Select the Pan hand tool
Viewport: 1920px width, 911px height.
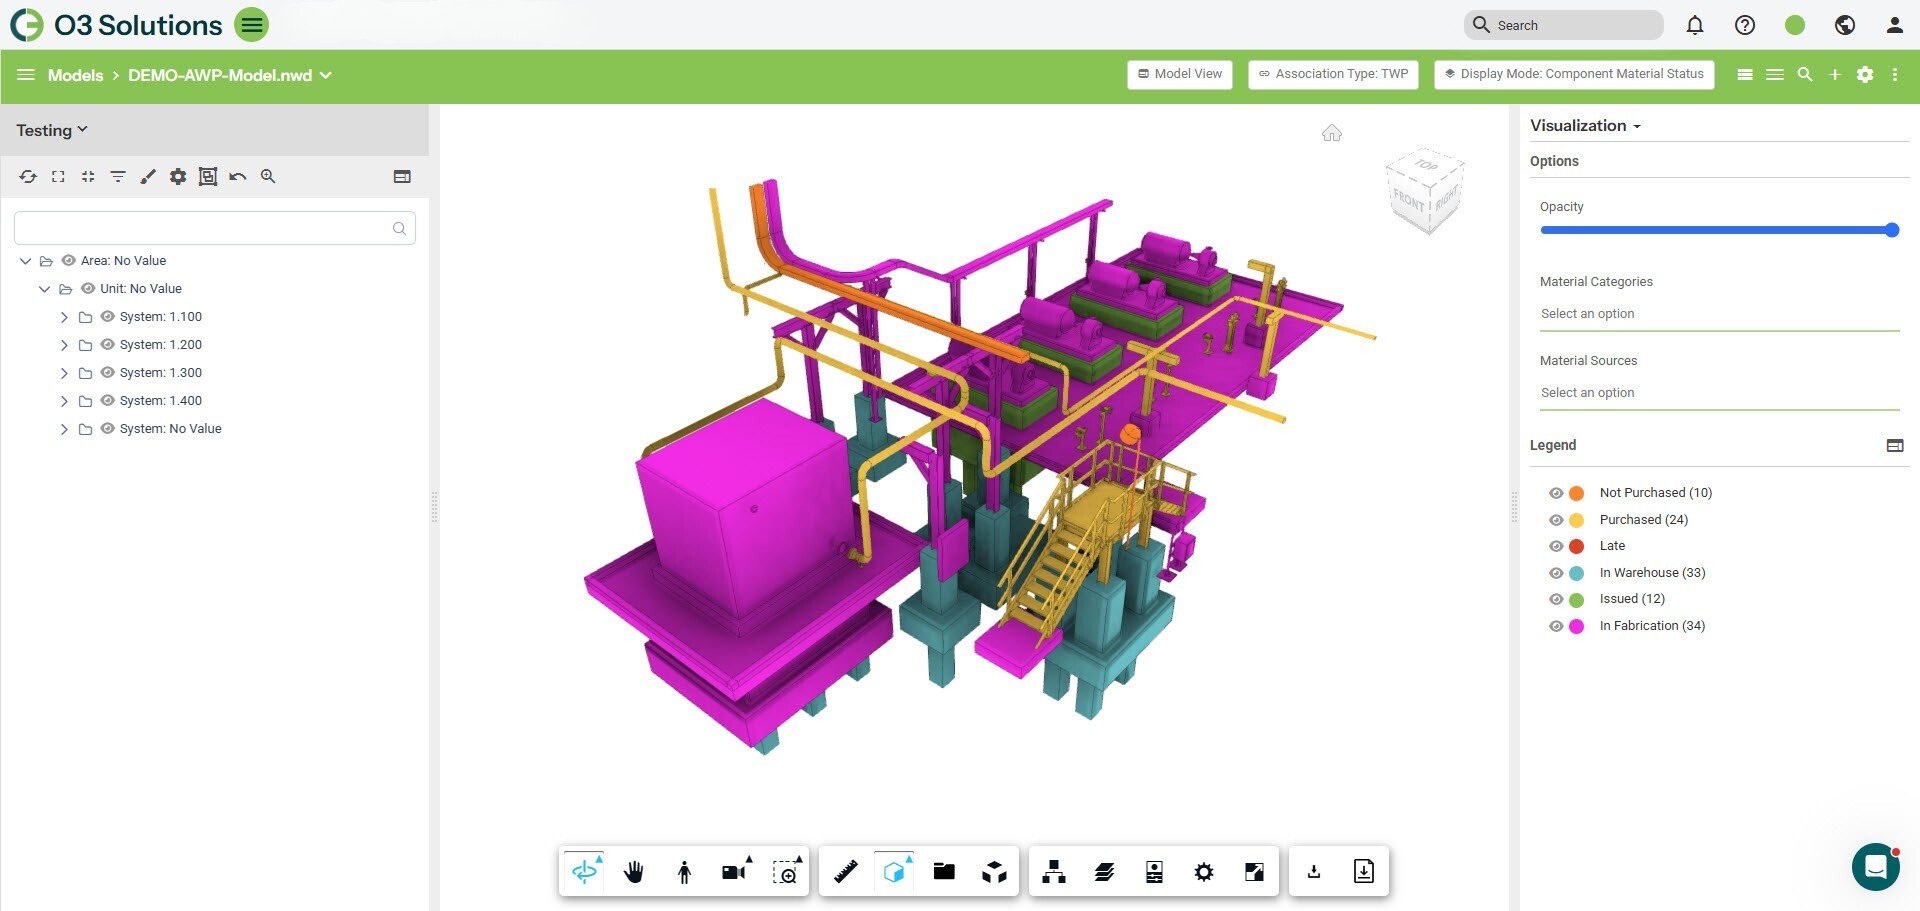pyautogui.click(x=634, y=872)
